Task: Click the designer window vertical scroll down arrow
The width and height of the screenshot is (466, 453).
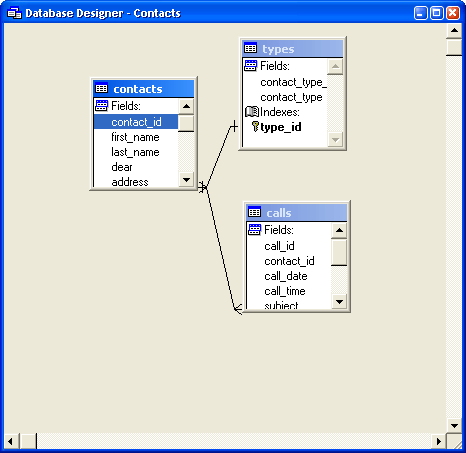Action: pos(454,425)
